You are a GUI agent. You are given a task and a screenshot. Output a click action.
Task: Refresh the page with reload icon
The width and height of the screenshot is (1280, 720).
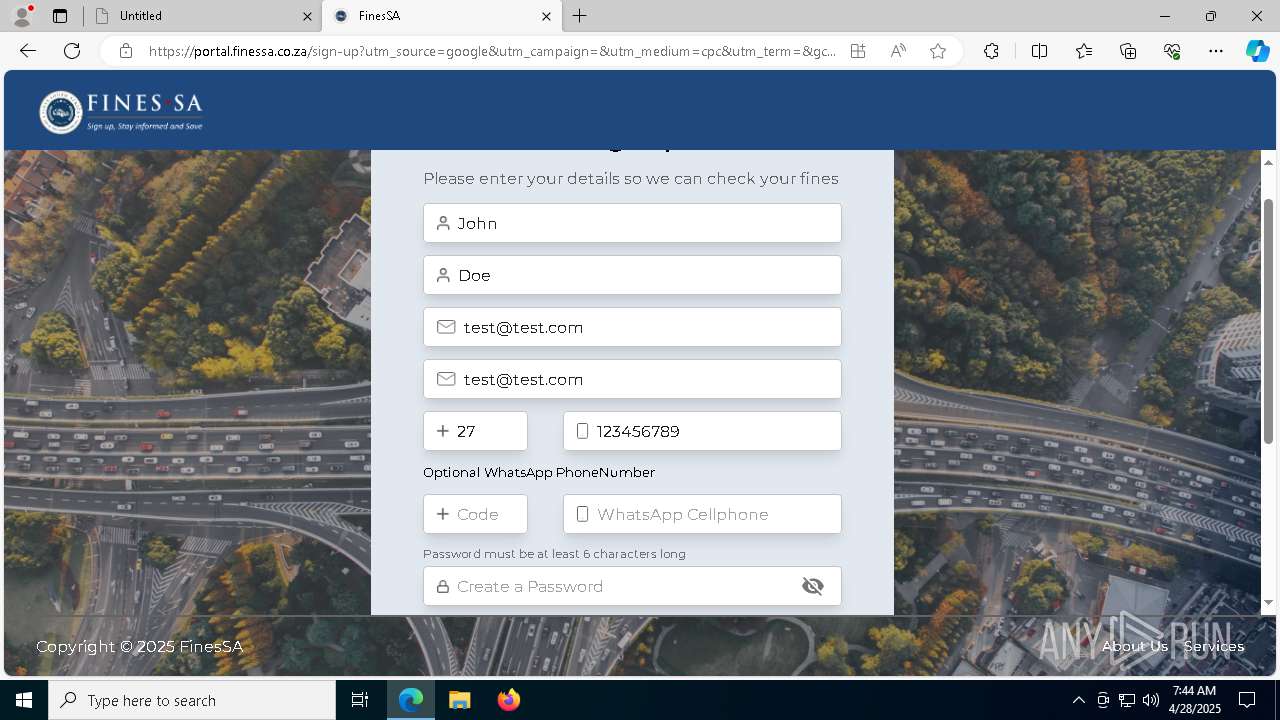click(72, 51)
